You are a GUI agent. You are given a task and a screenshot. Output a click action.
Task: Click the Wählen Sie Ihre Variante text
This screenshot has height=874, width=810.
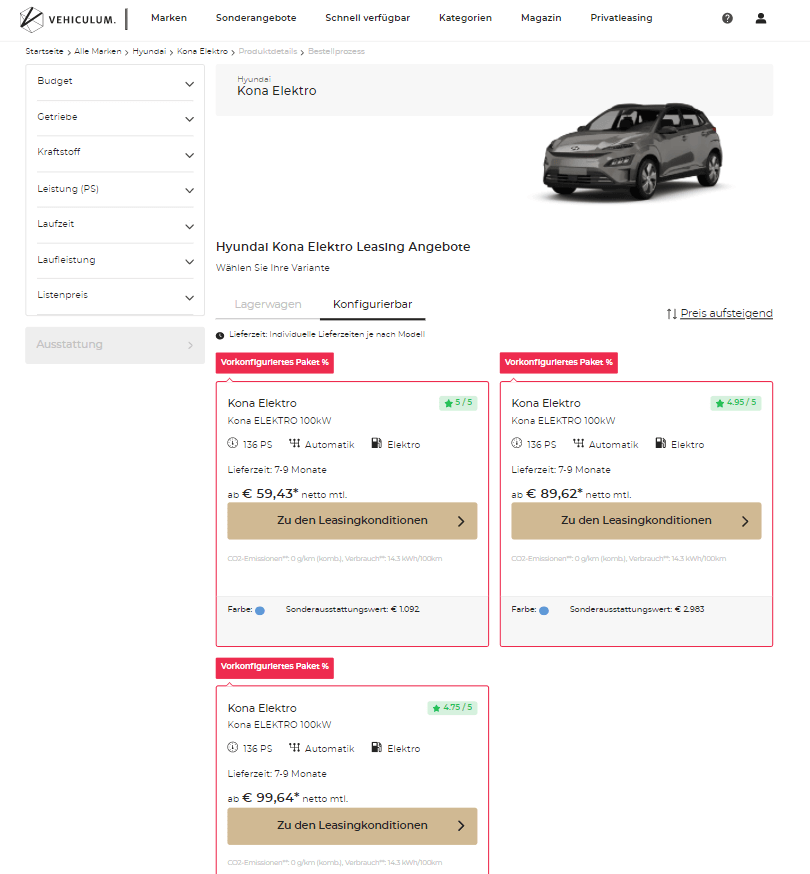point(273,268)
